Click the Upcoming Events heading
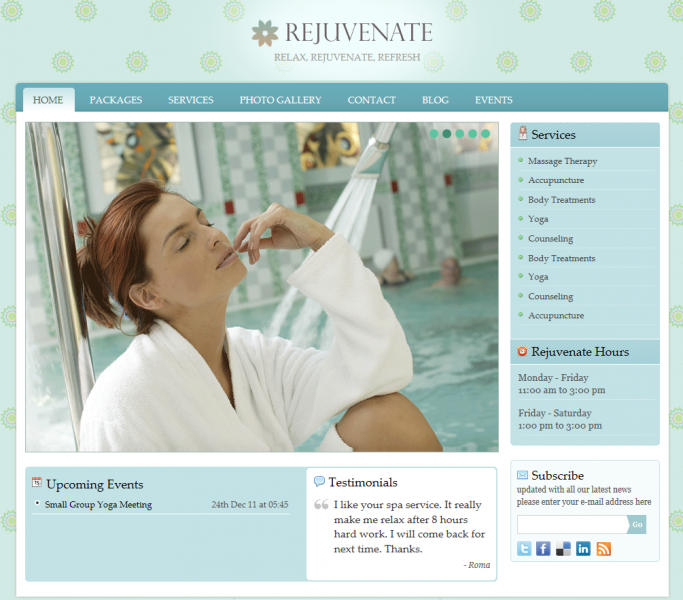The image size is (683, 600). [x=95, y=485]
